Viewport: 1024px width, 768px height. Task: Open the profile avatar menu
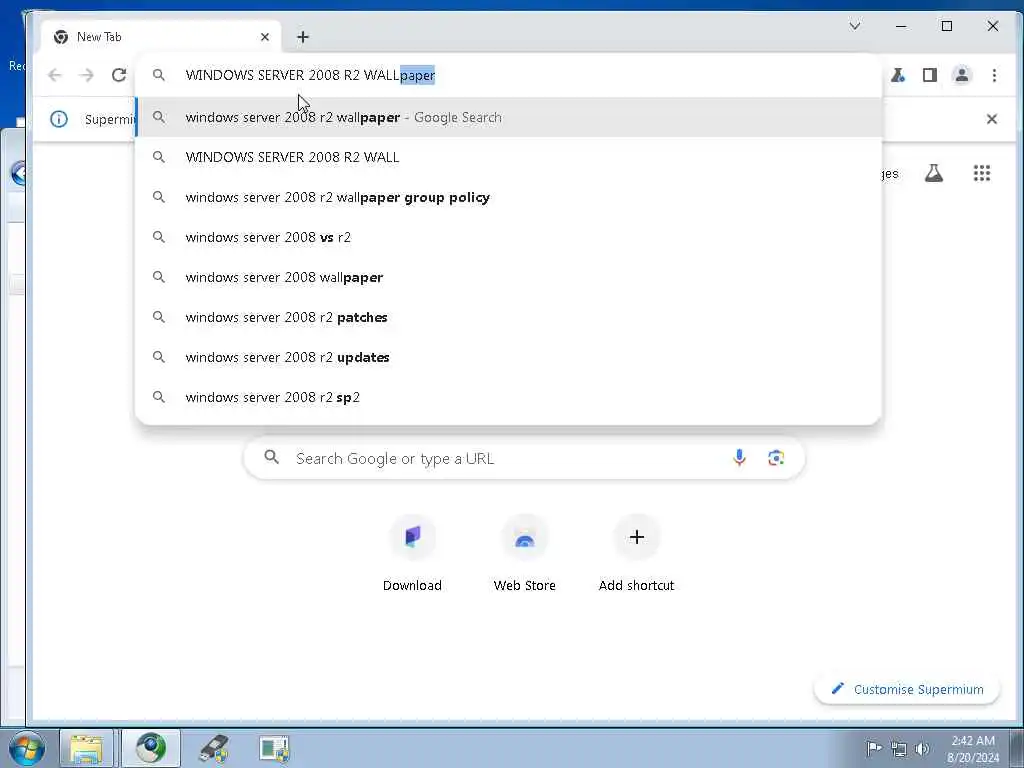961,75
